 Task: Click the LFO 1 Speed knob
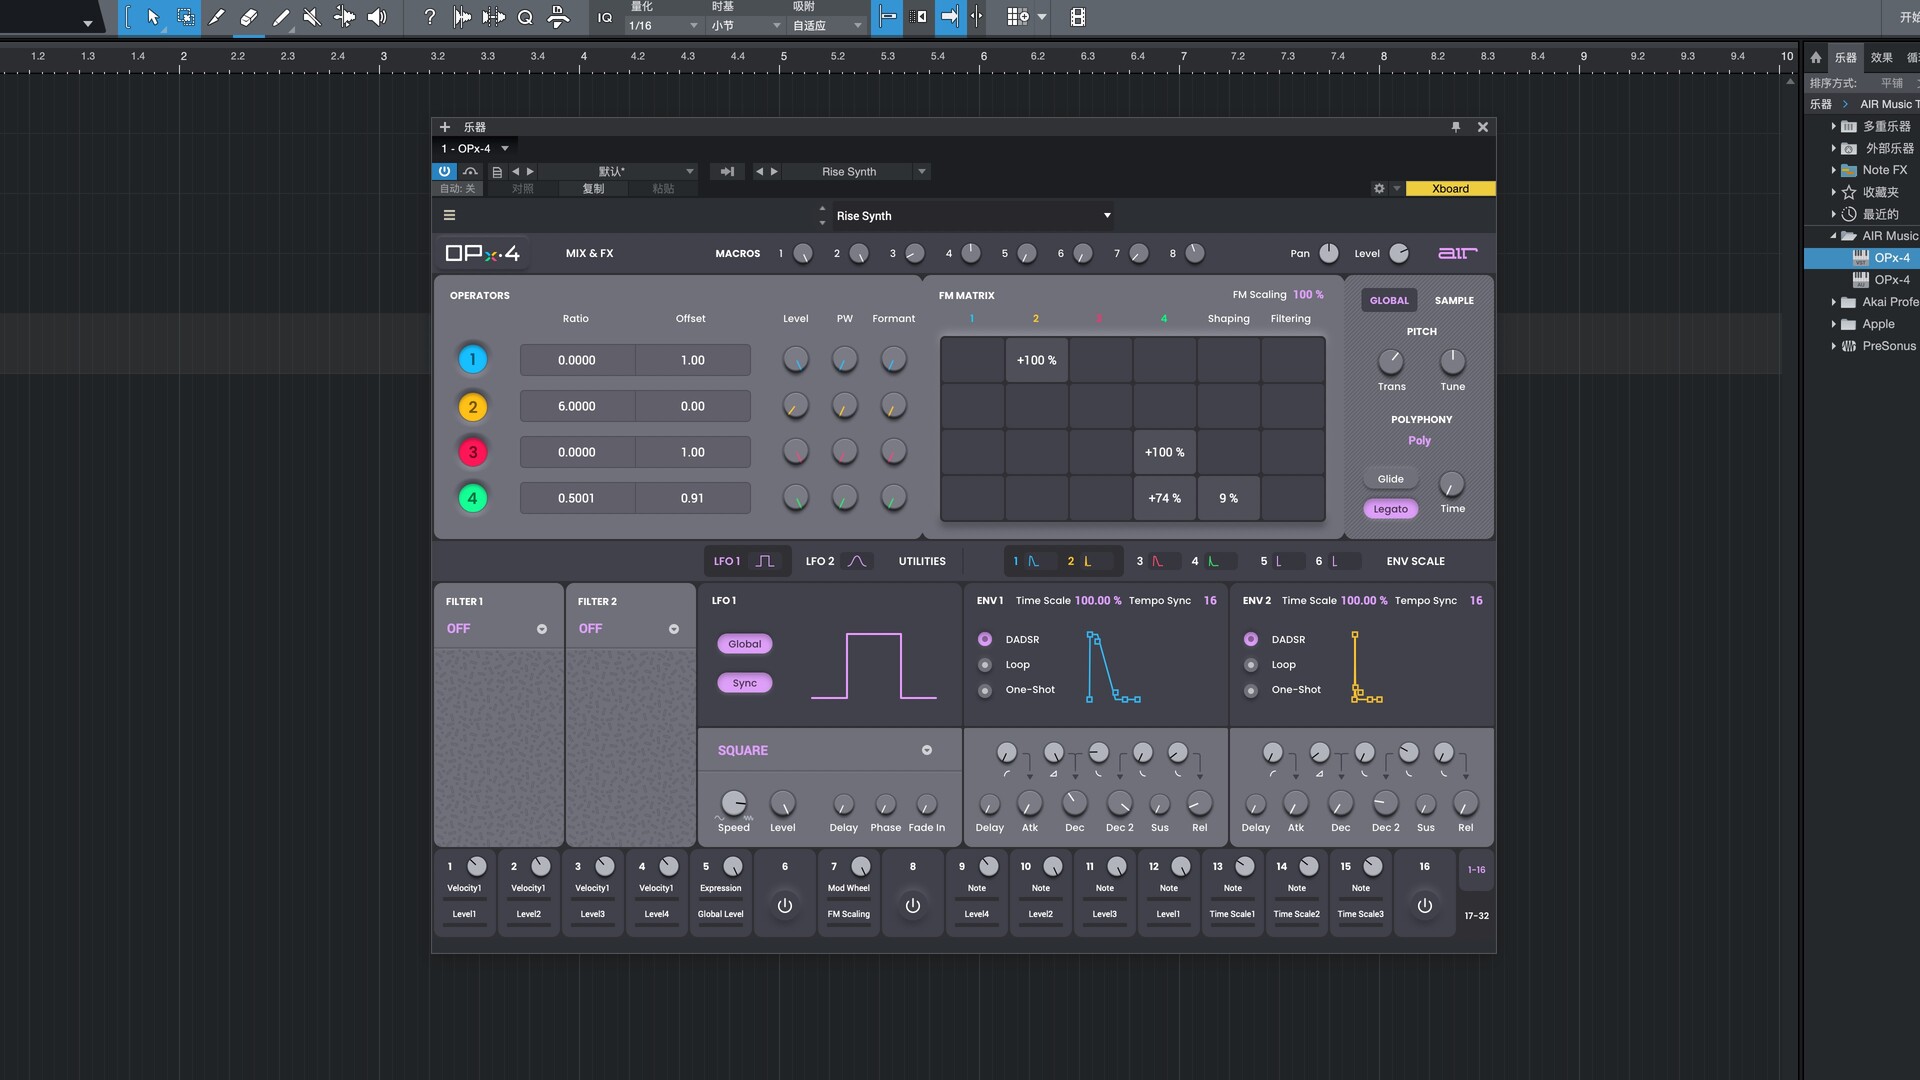[733, 803]
